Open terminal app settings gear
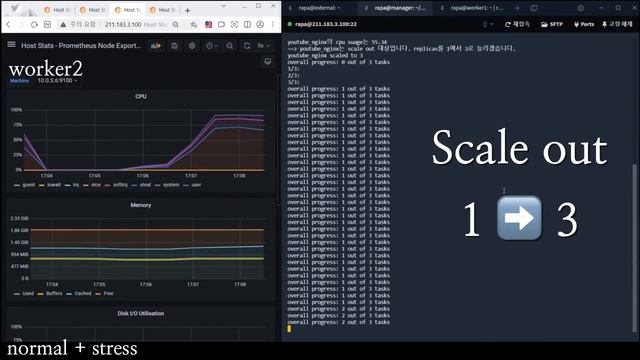Image resolution: width=640 pixels, height=360 pixels. (x=580, y=8)
